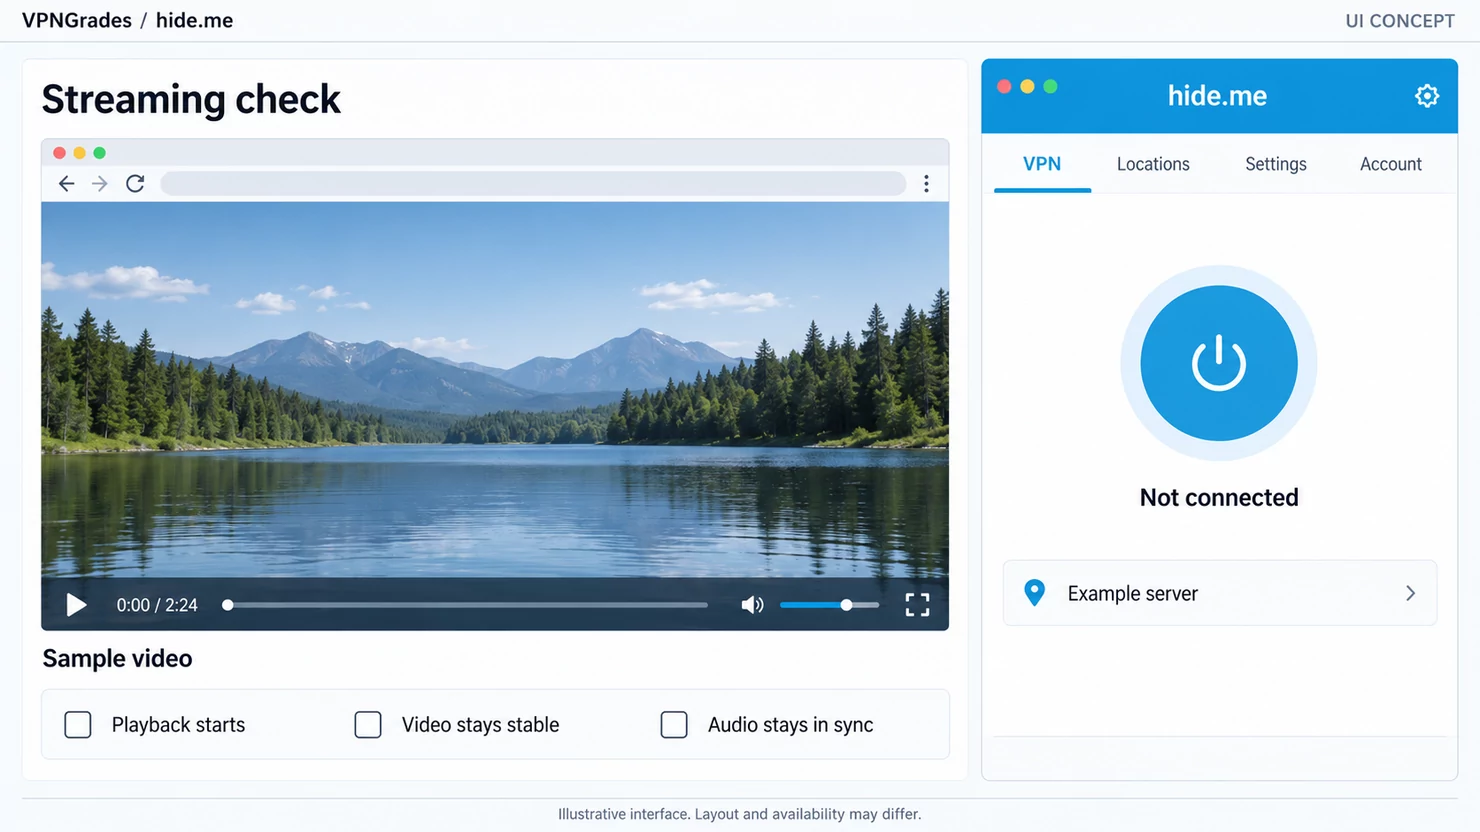The image size is (1480, 832).
Task: Click the red dot in hide.me window
Action: (x=1004, y=87)
